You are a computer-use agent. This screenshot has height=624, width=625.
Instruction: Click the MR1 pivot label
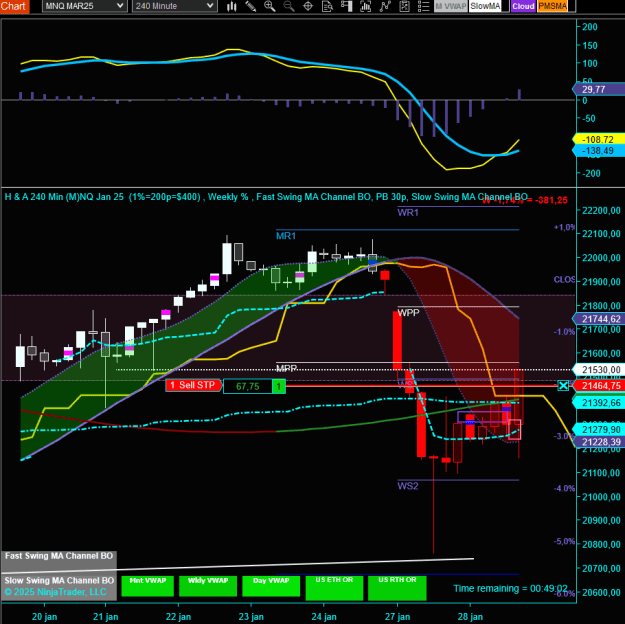(x=286, y=236)
